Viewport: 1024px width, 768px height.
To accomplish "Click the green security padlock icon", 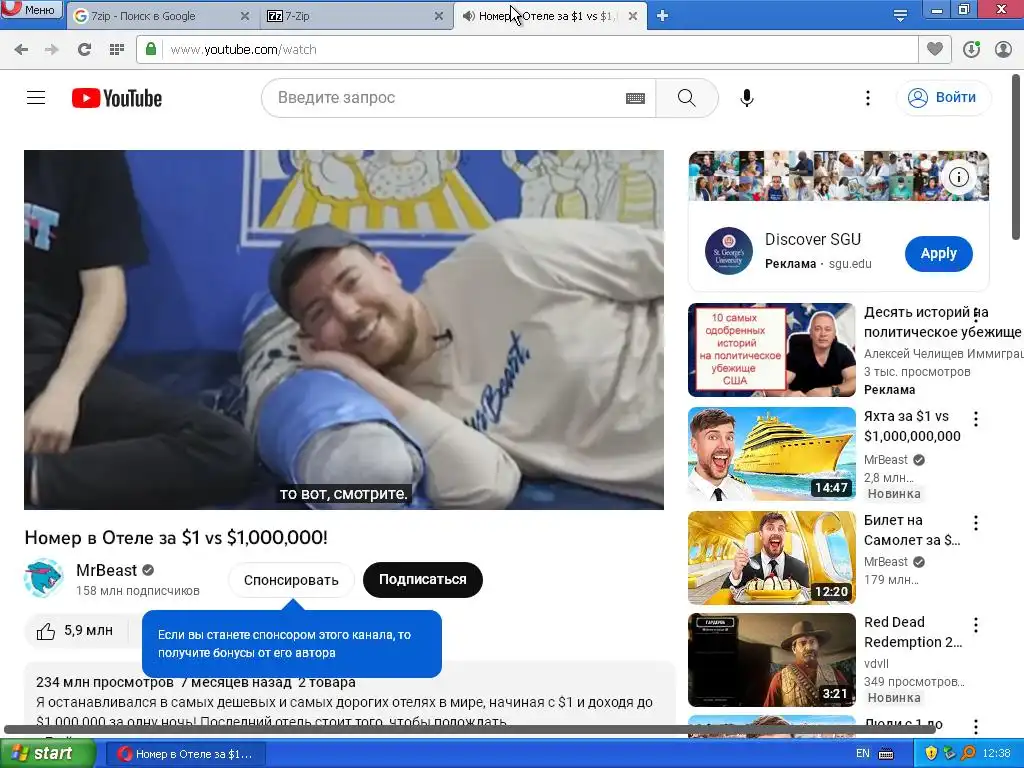I will (151, 49).
